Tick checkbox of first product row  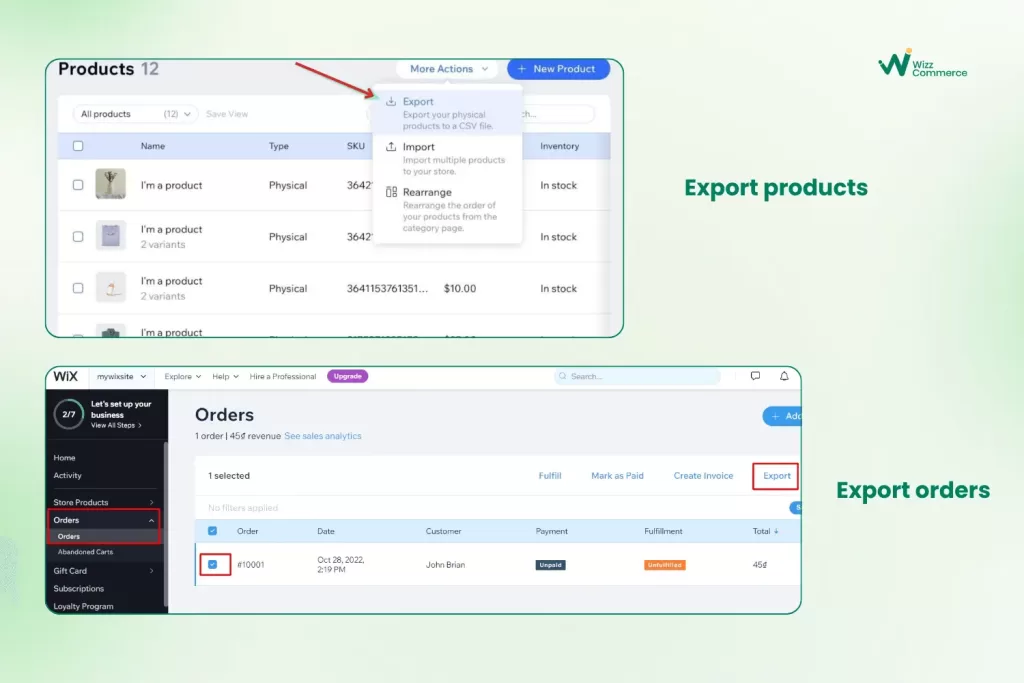(78, 185)
